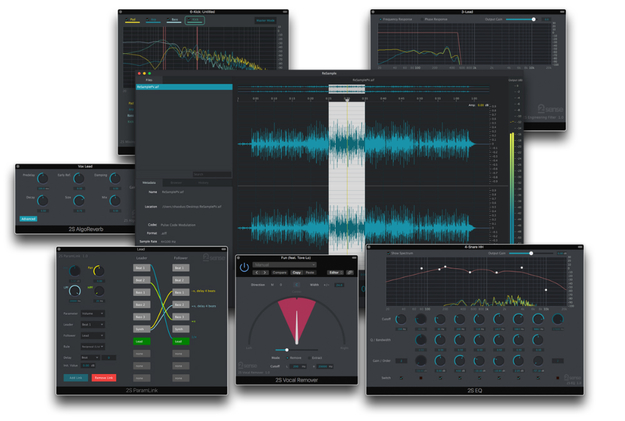Image resolution: width=625 pixels, height=421 pixels.
Task: Click Add Link button in ParamLink
Action: click(76, 378)
